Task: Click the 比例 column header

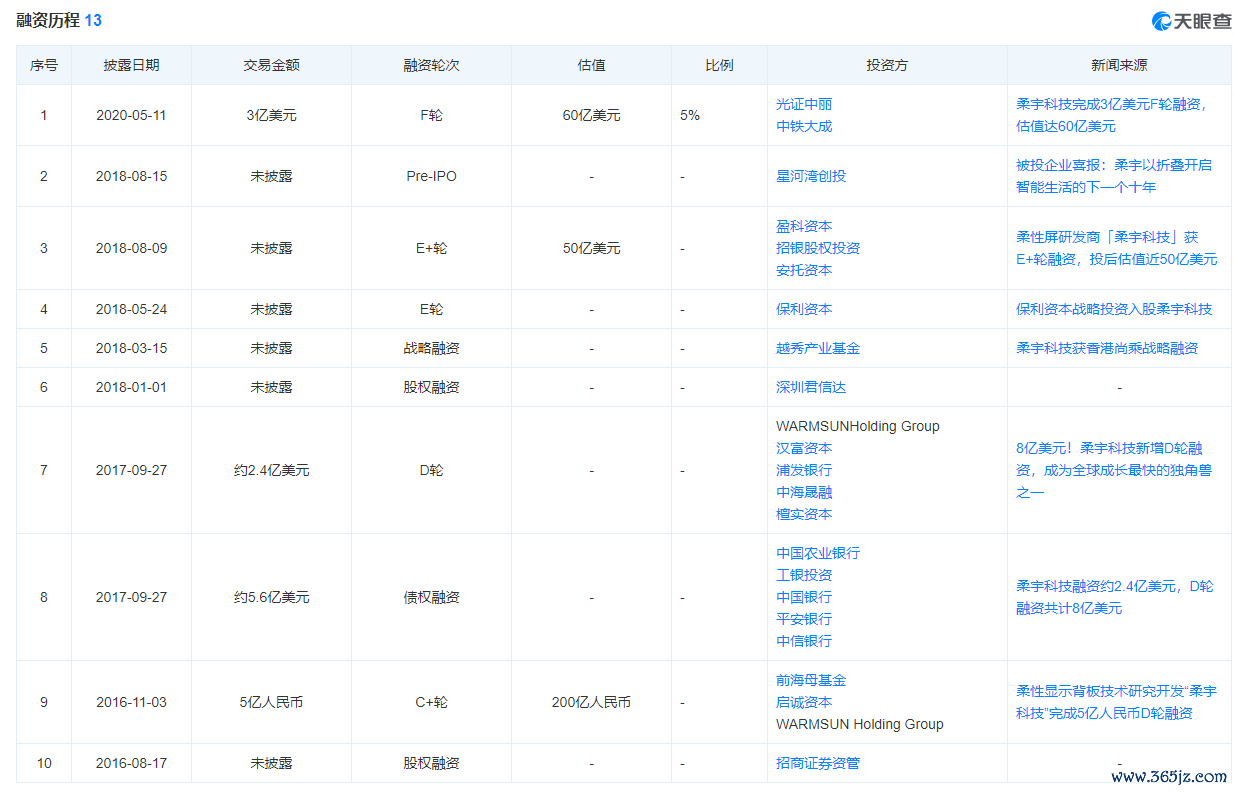Action: tap(719, 65)
